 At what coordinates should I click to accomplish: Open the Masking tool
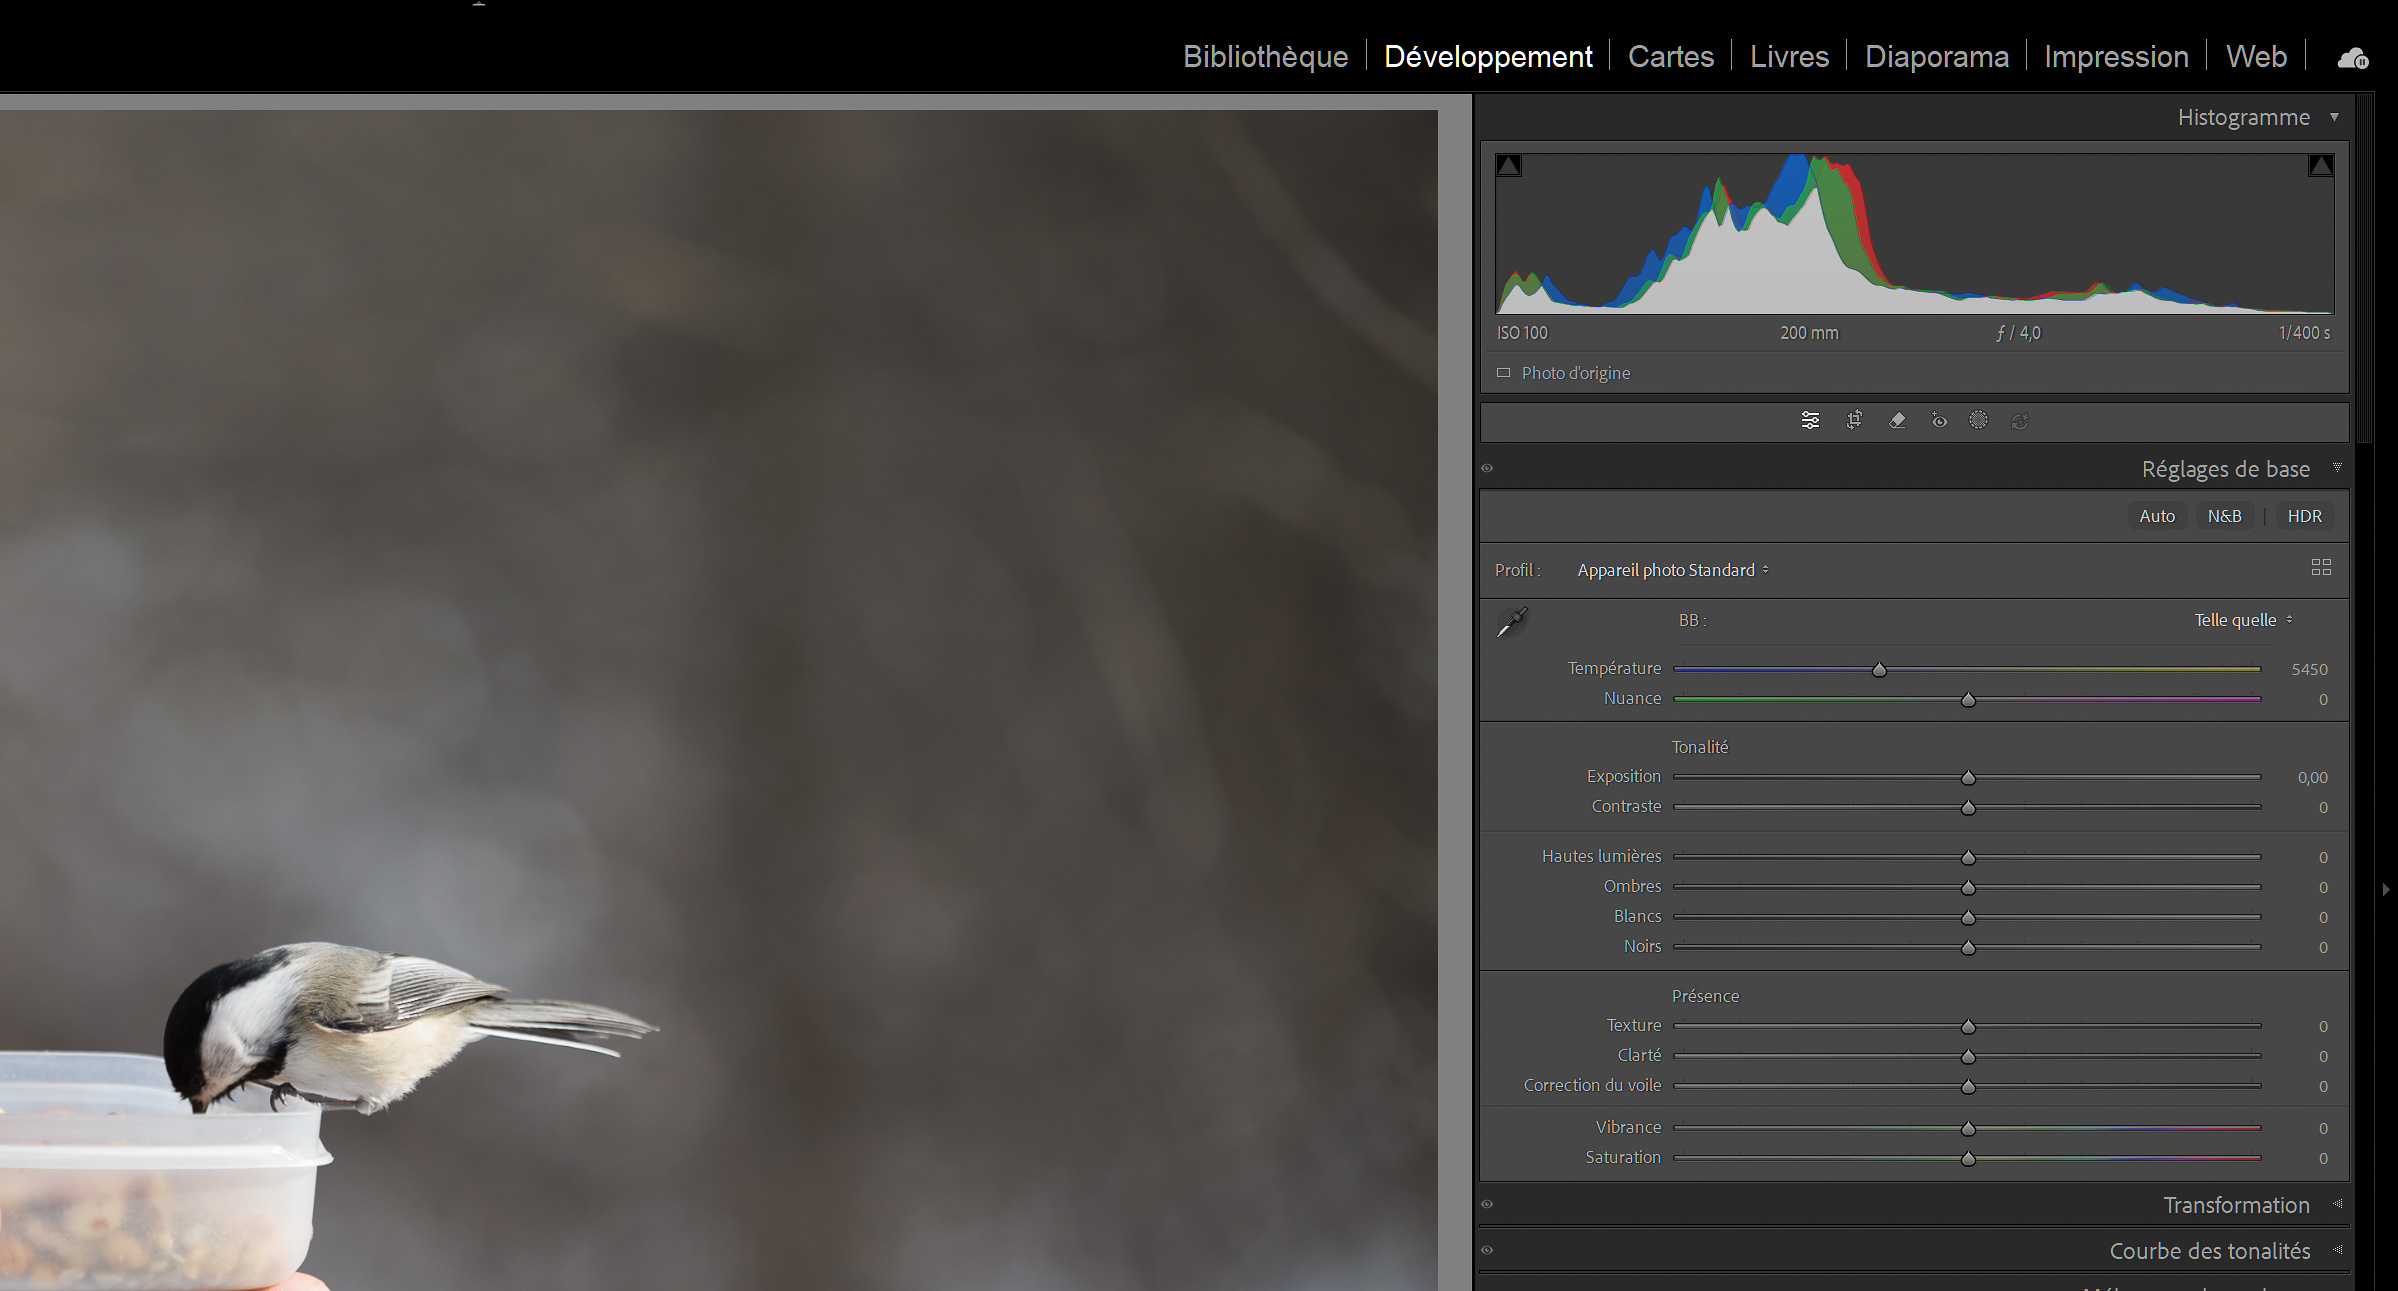pos(1978,420)
